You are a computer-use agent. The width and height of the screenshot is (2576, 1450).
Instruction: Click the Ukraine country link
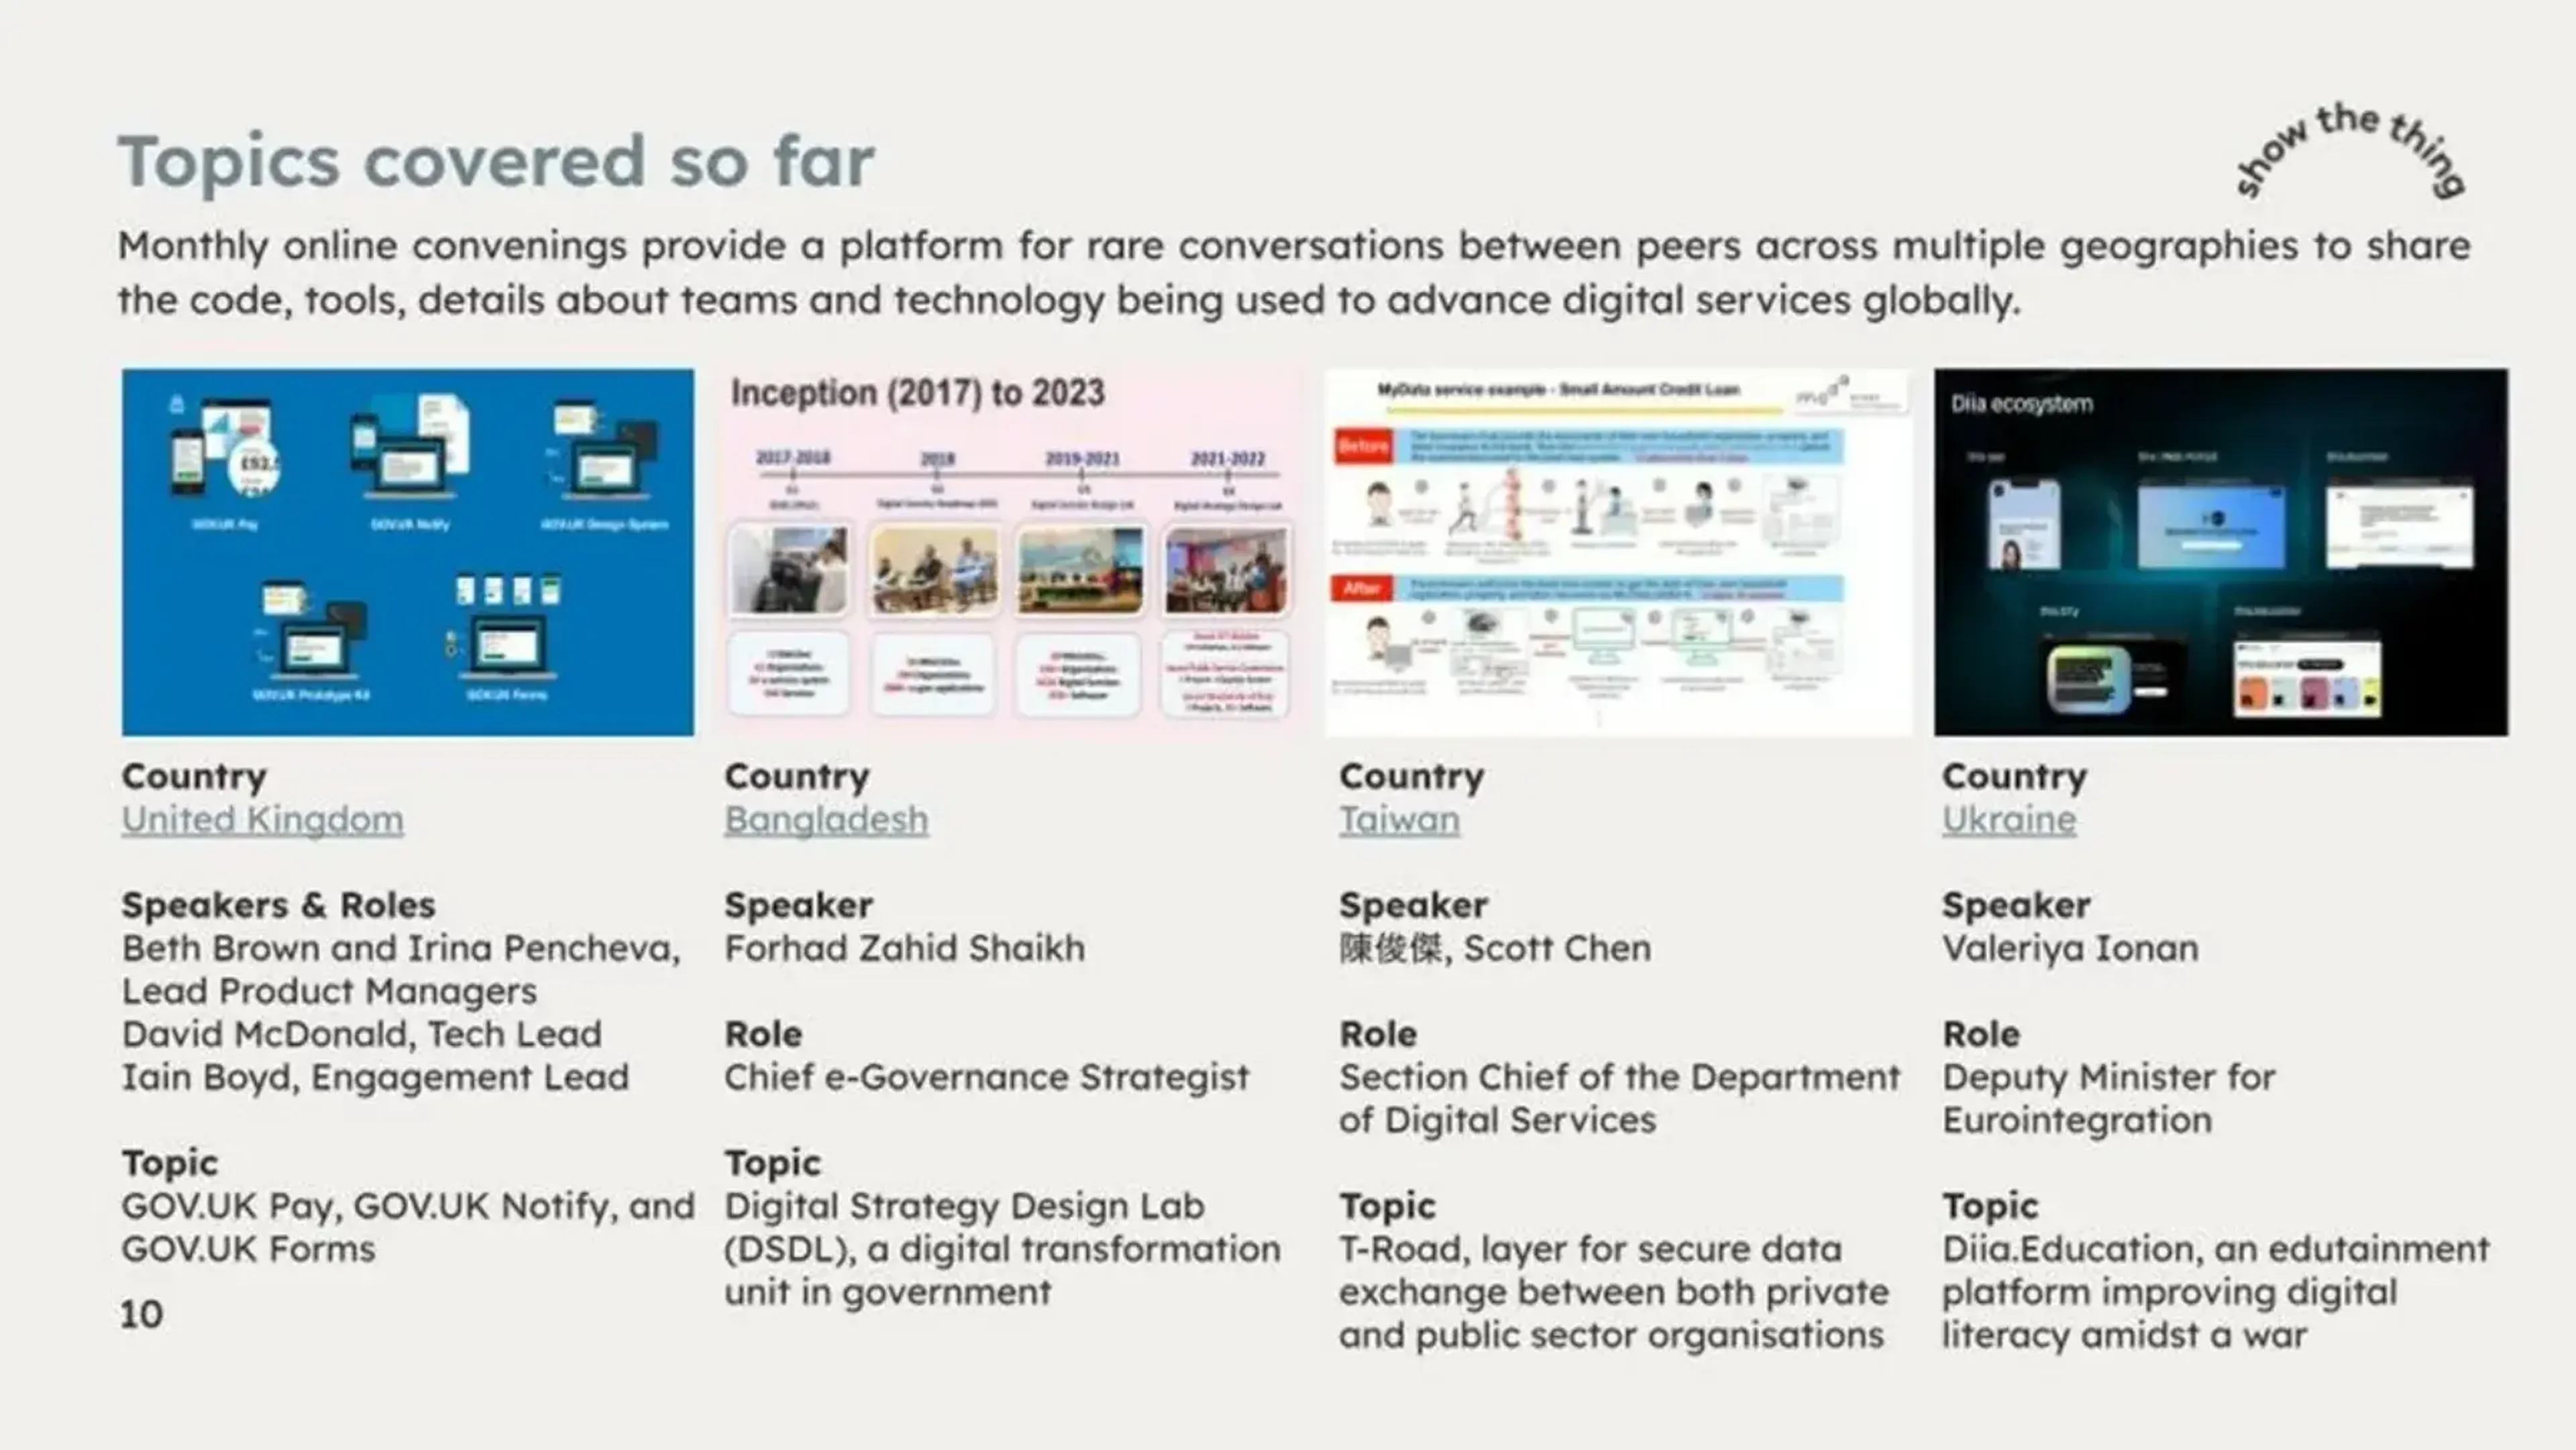(x=2006, y=818)
